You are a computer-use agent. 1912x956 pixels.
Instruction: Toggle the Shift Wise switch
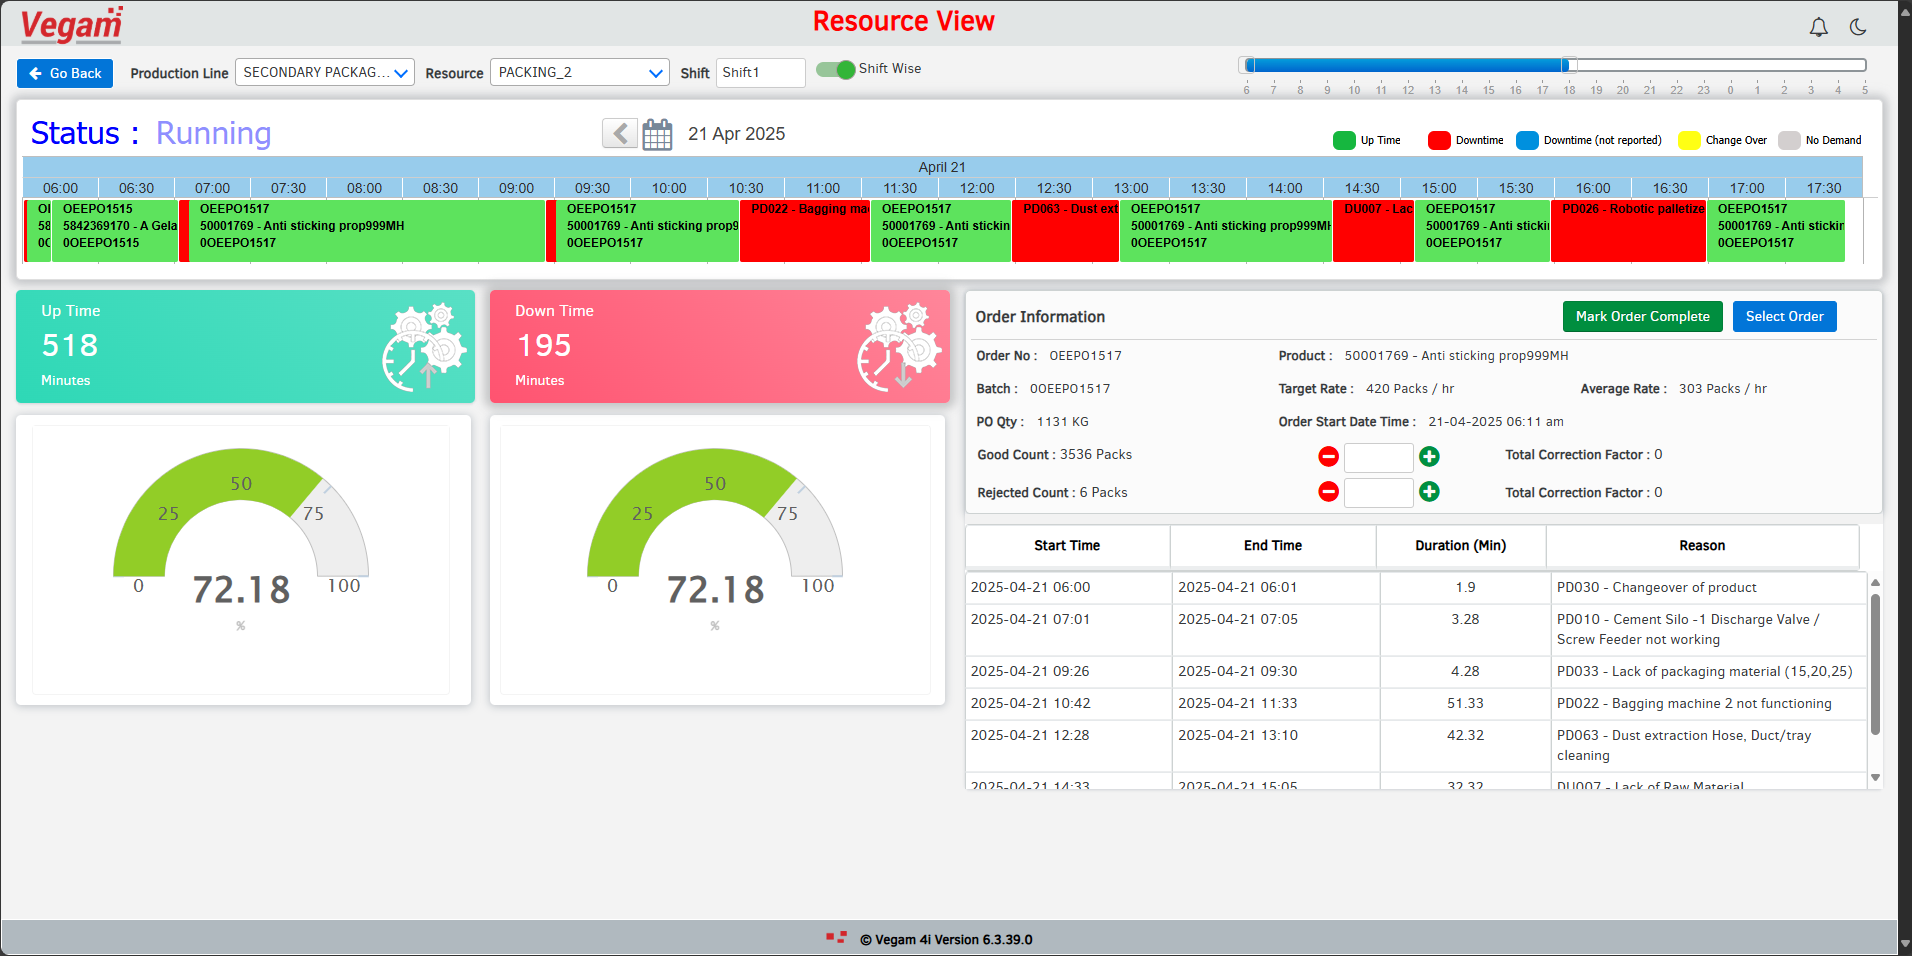coord(835,69)
